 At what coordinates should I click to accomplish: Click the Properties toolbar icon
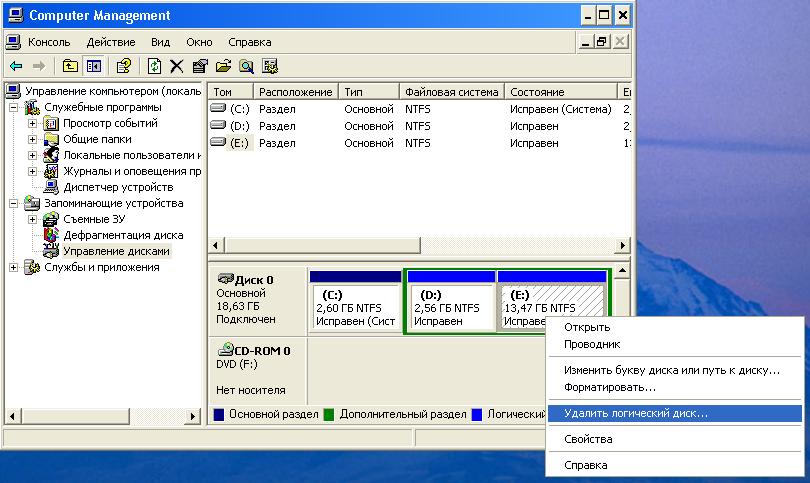click(200, 66)
